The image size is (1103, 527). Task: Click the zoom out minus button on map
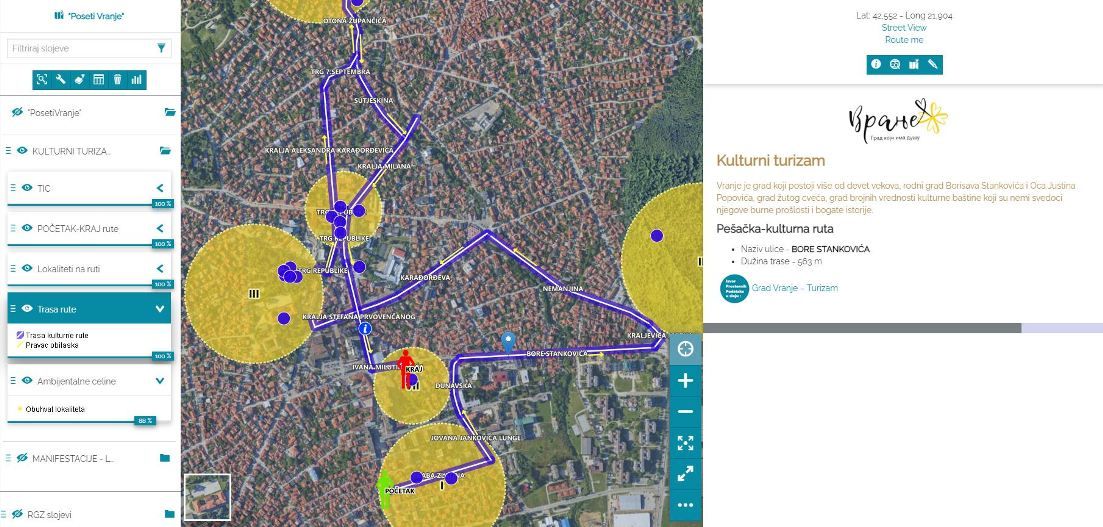tap(685, 412)
